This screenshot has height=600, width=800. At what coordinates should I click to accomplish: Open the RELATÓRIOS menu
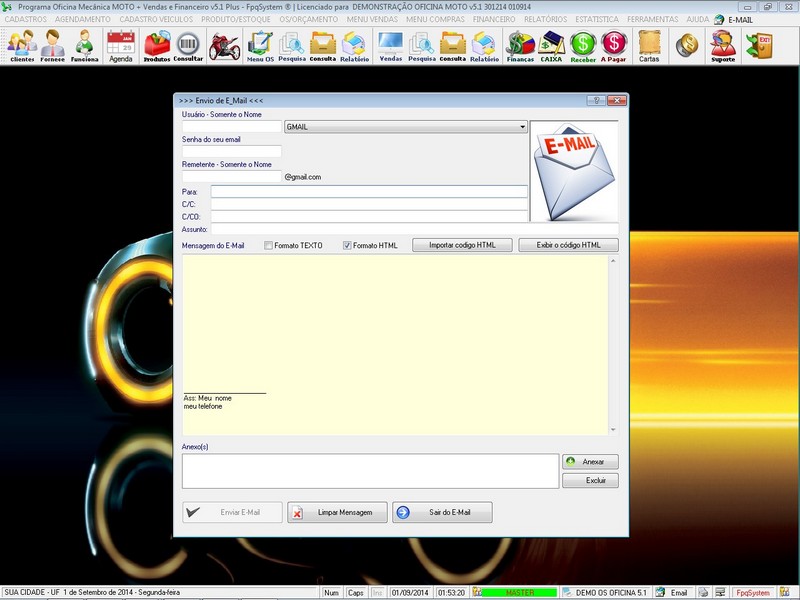(545, 19)
